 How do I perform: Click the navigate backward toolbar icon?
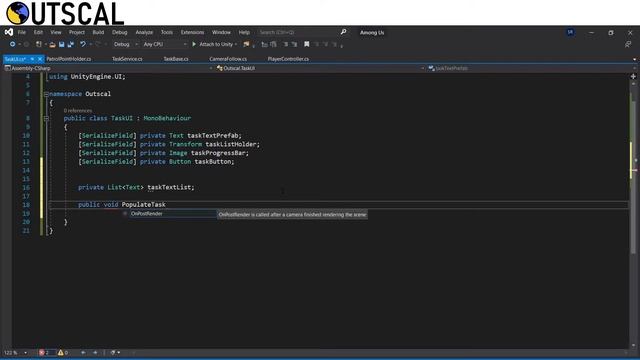tap(13, 44)
